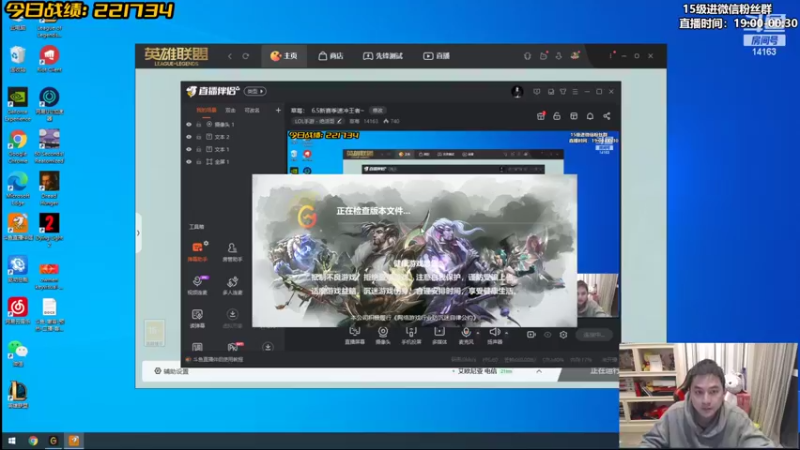Open the 多人连麦 tool
Image resolution: width=800 pixels, height=450 pixels.
pyautogui.click(x=232, y=285)
